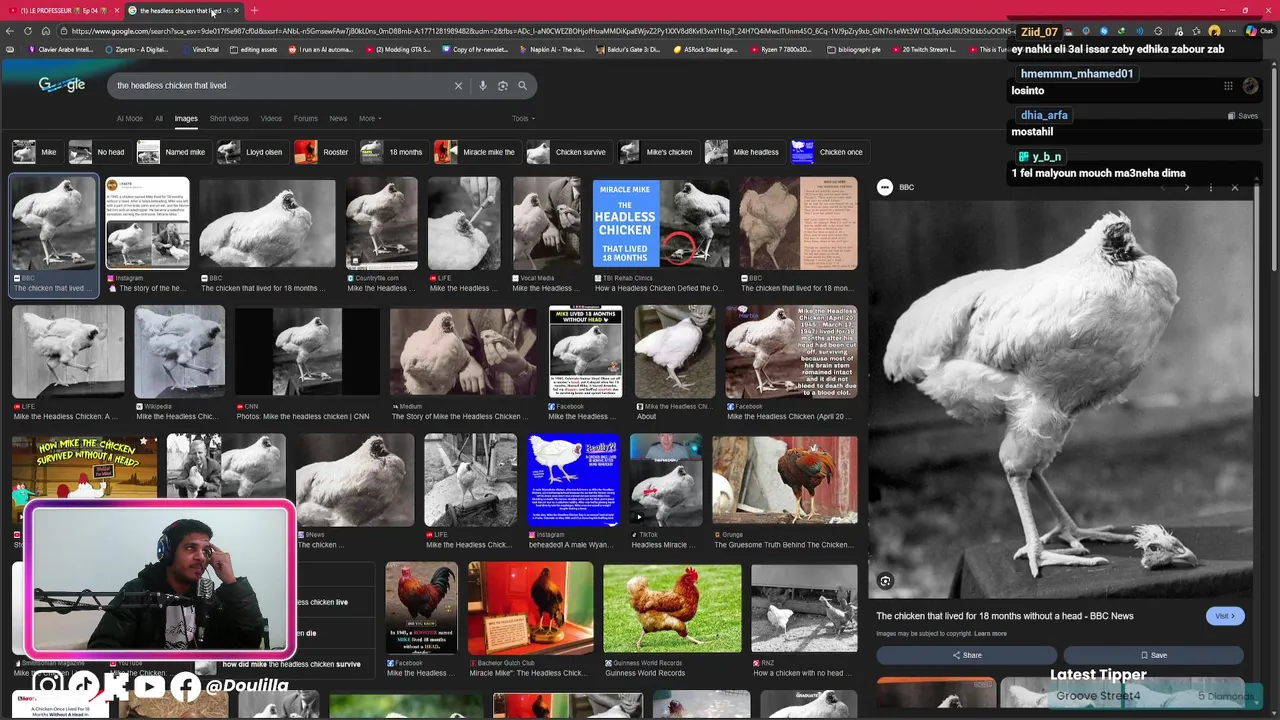Screen dimensions: 1280x720
Task: Search inside image with lens icon
Action: coord(885,581)
